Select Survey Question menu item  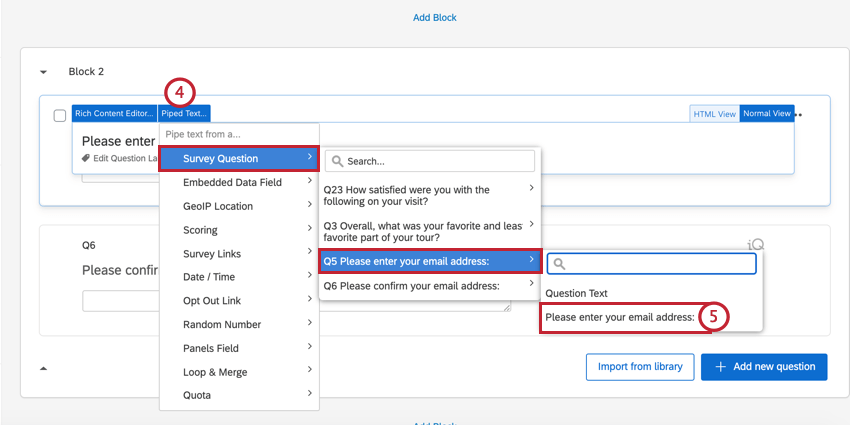238,158
